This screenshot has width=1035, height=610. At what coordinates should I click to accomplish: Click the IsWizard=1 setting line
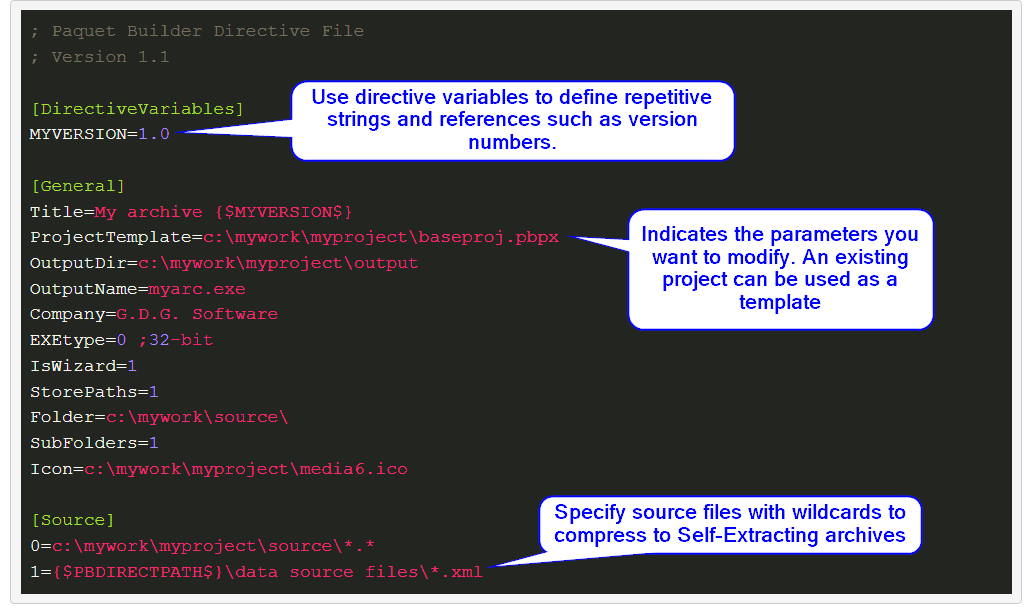(x=90, y=365)
